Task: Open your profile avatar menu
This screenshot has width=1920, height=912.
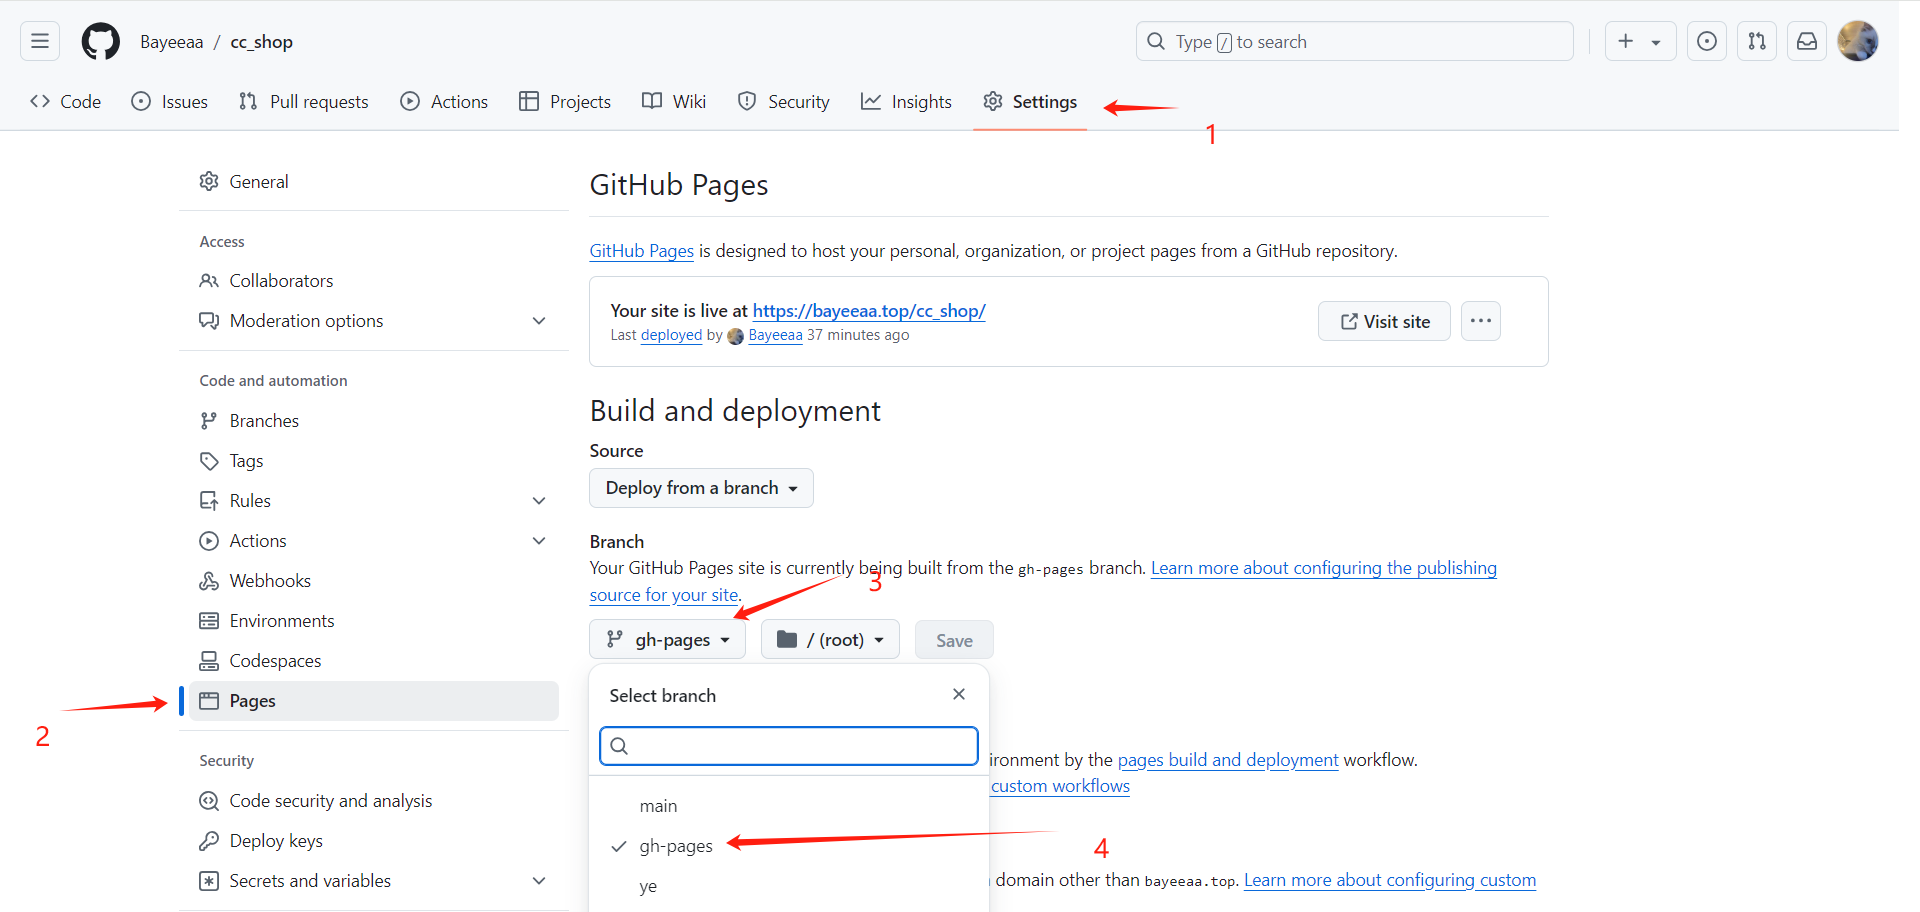Action: tap(1858, 41)
